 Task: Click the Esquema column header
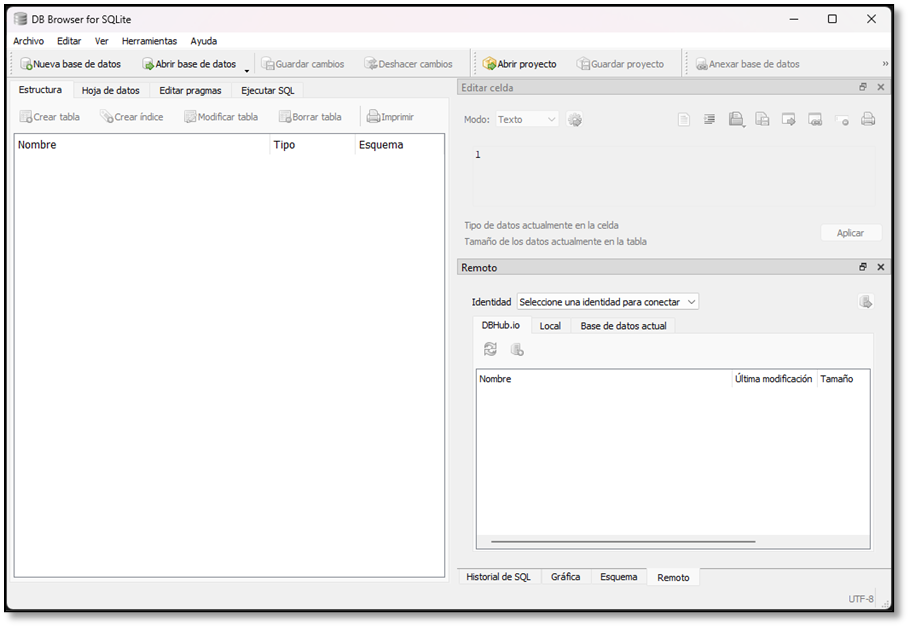(399, 145)
